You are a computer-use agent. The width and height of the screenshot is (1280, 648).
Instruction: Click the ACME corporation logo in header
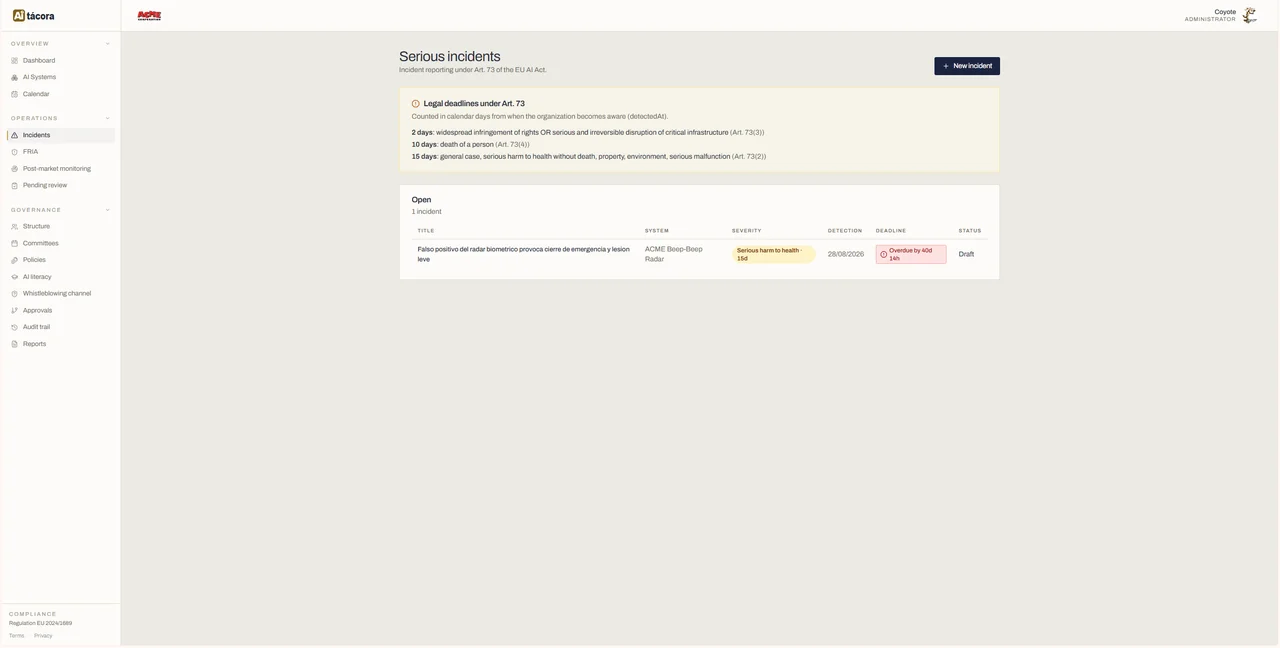tap(149, 16)
